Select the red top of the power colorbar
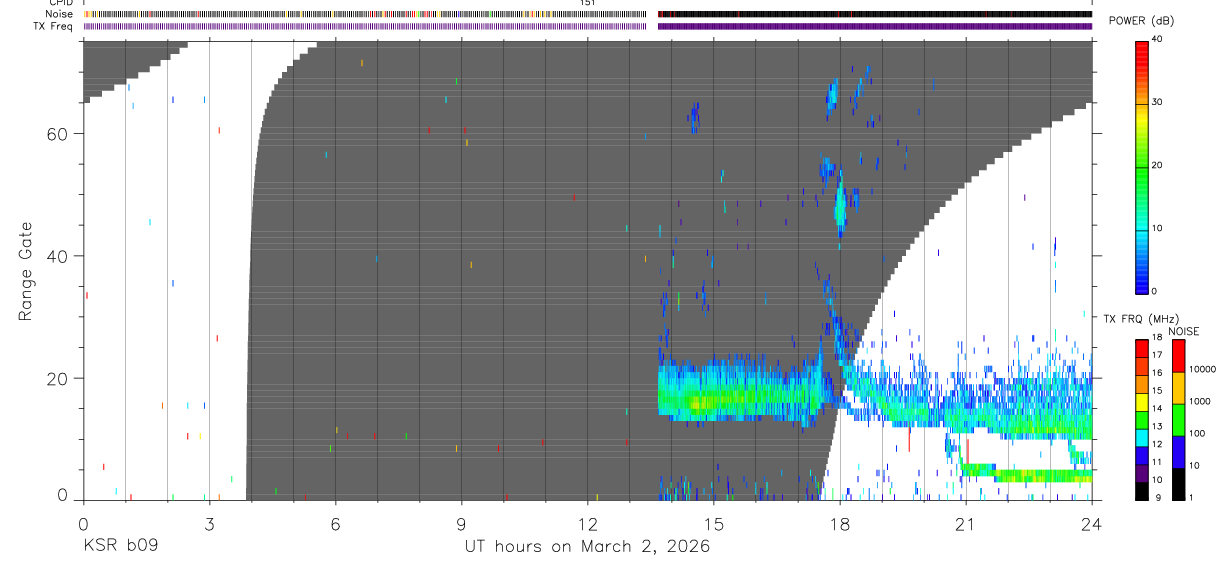This screenshot has height=567, width=1228. tap(1141, 55)
